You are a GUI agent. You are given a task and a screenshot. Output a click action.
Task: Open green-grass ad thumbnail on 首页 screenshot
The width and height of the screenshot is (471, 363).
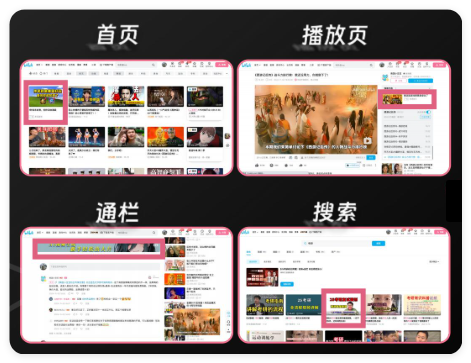(46, 96)
